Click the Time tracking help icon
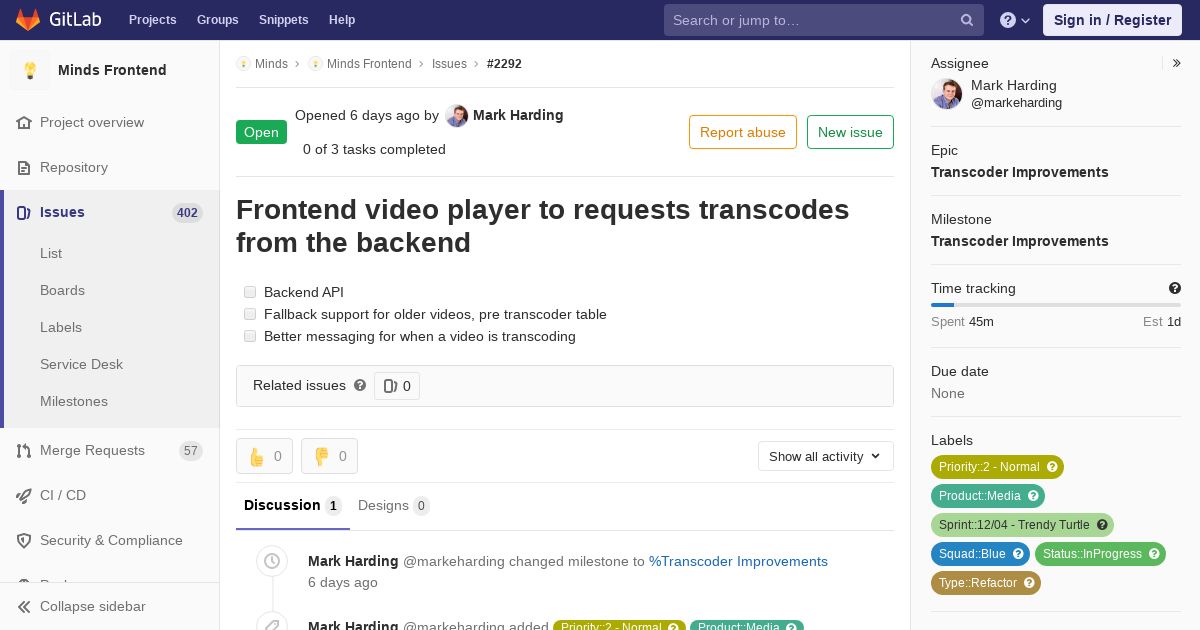The image size is (1200, 630). [x=1175, y=288]
